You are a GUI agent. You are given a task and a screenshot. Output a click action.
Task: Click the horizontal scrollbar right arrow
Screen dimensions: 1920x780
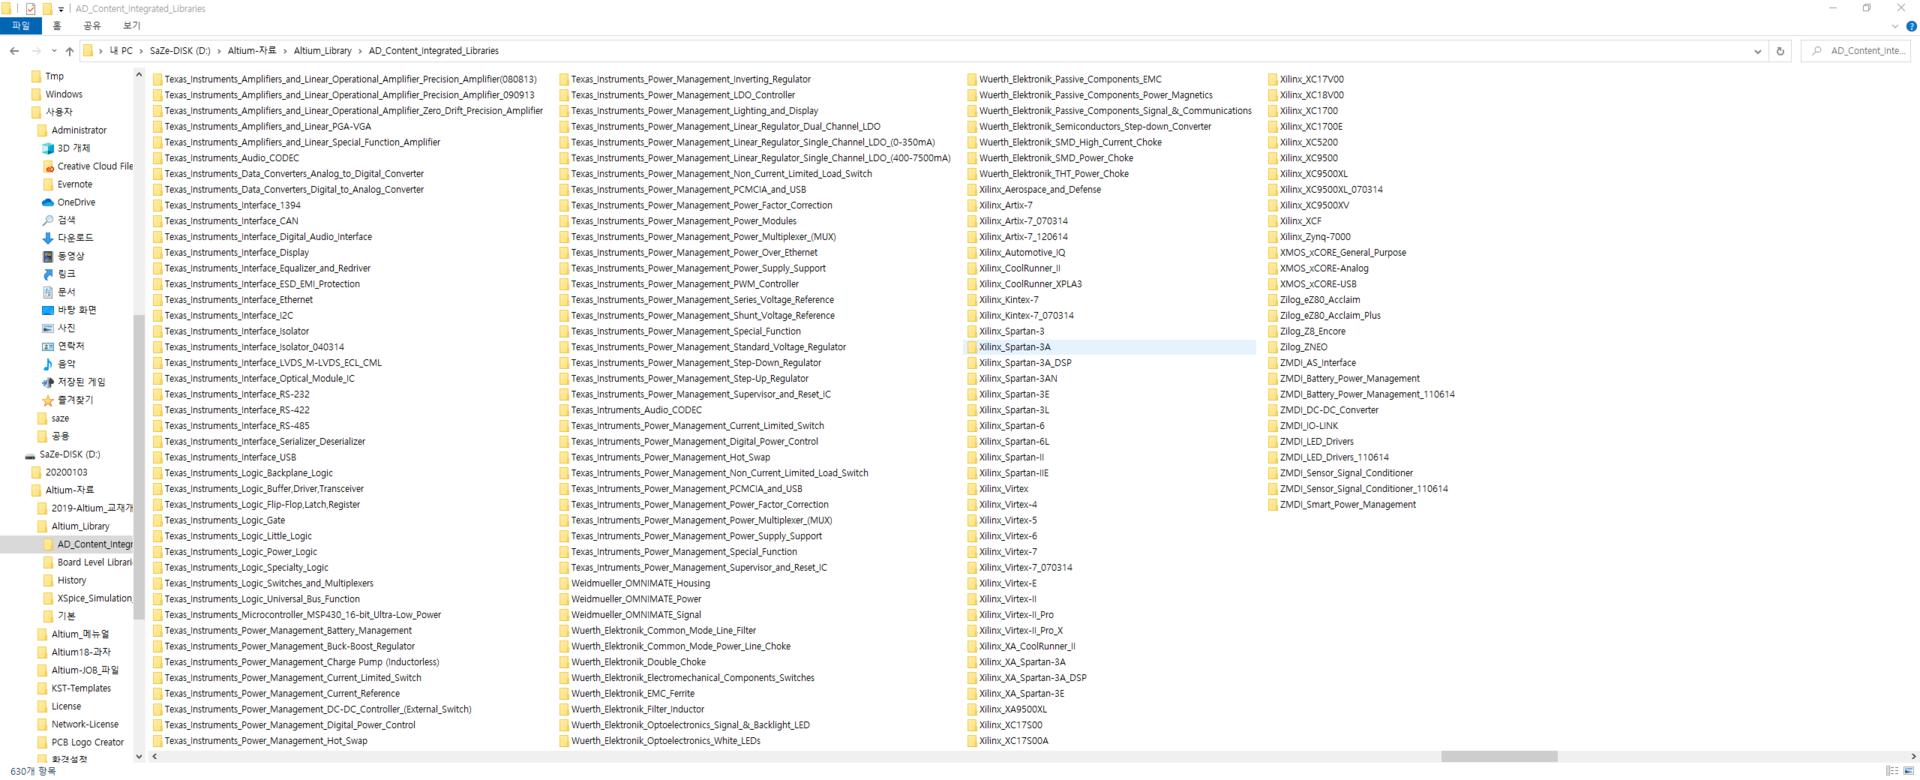click(x=1914, y=757)
